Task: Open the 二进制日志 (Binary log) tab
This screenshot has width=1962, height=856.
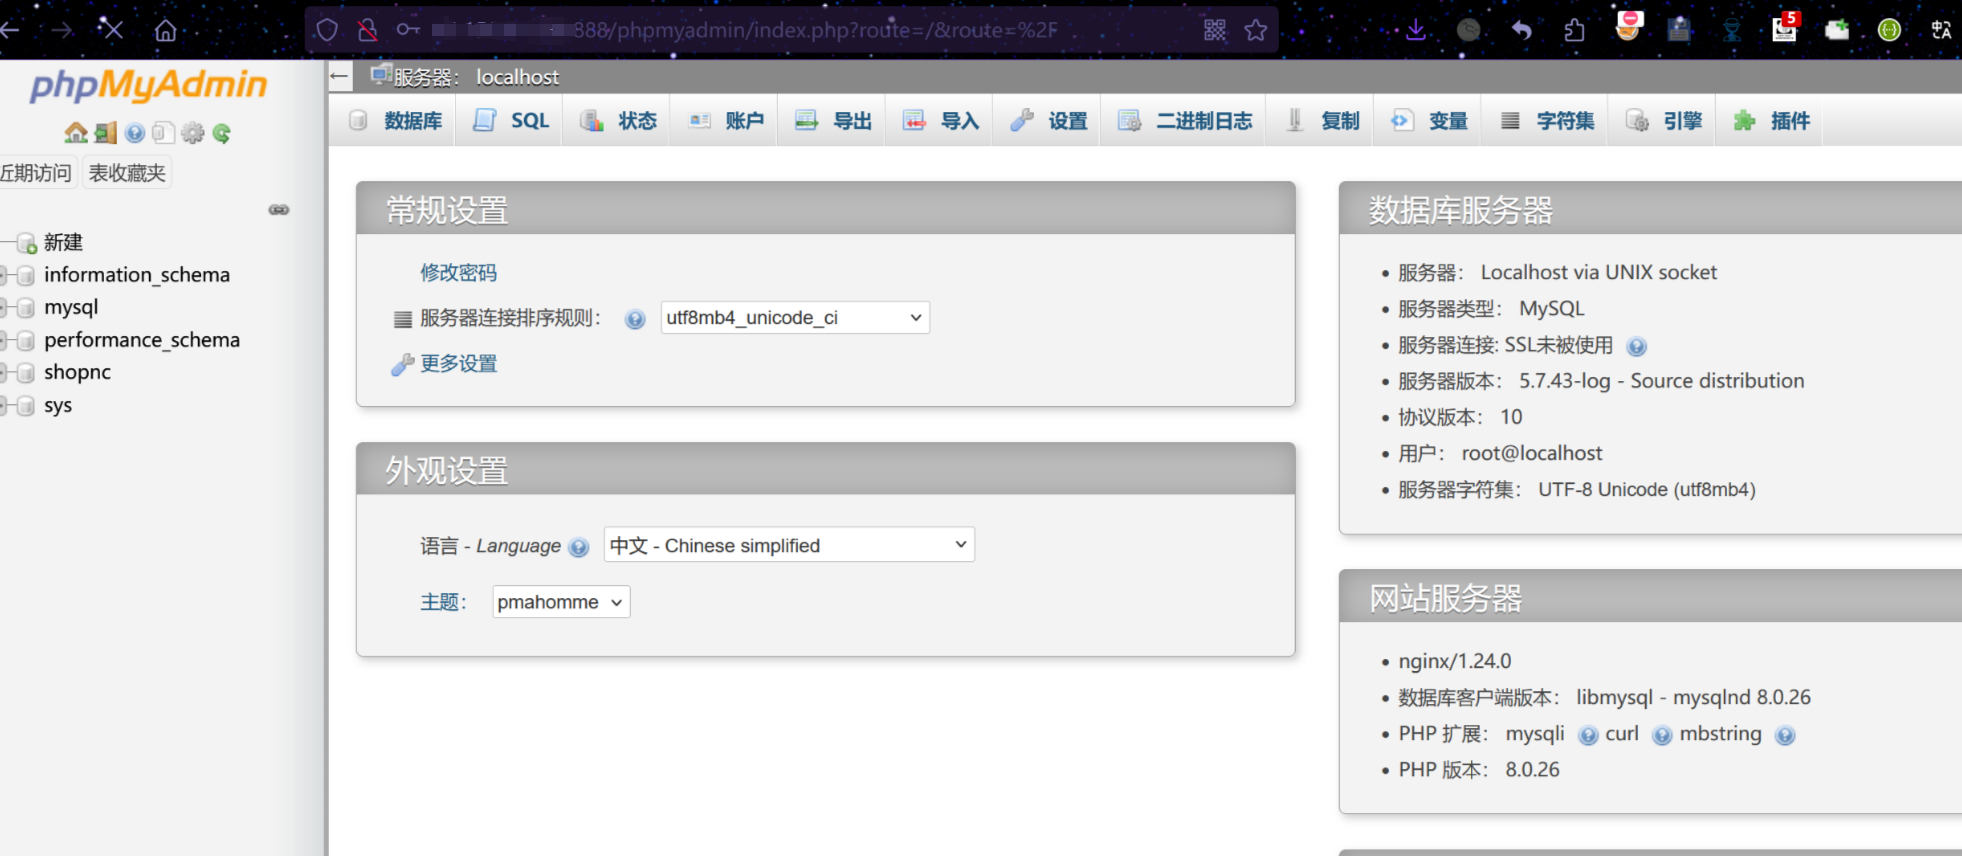Action: [x=1184, y=121]
